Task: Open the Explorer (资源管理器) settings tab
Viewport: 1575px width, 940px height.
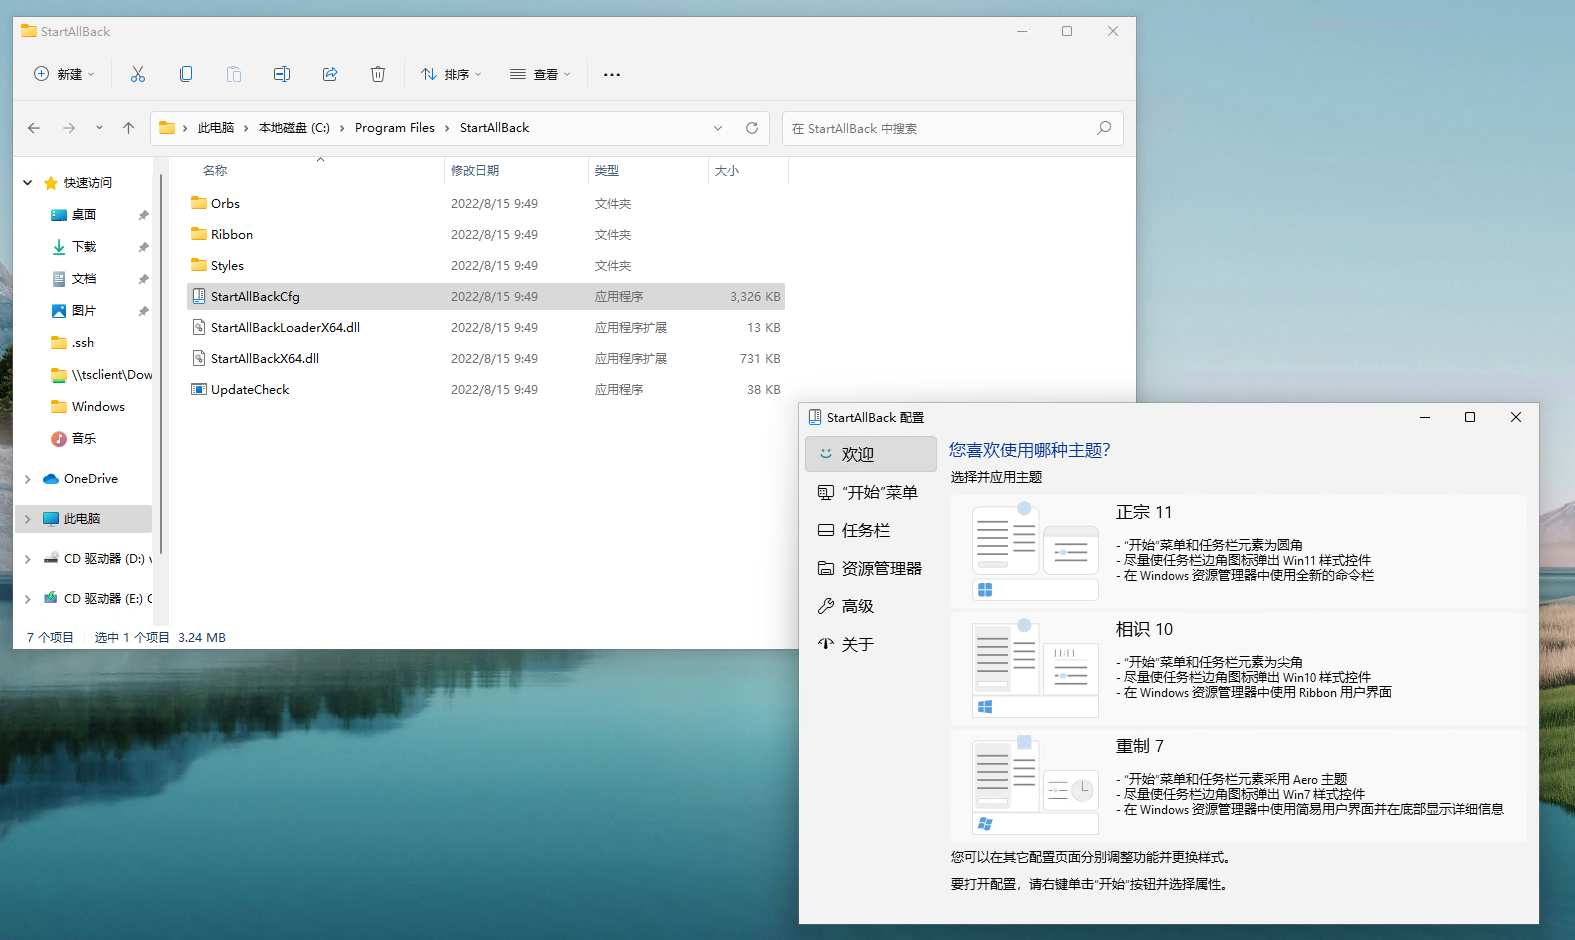Action: click(870, 568)
